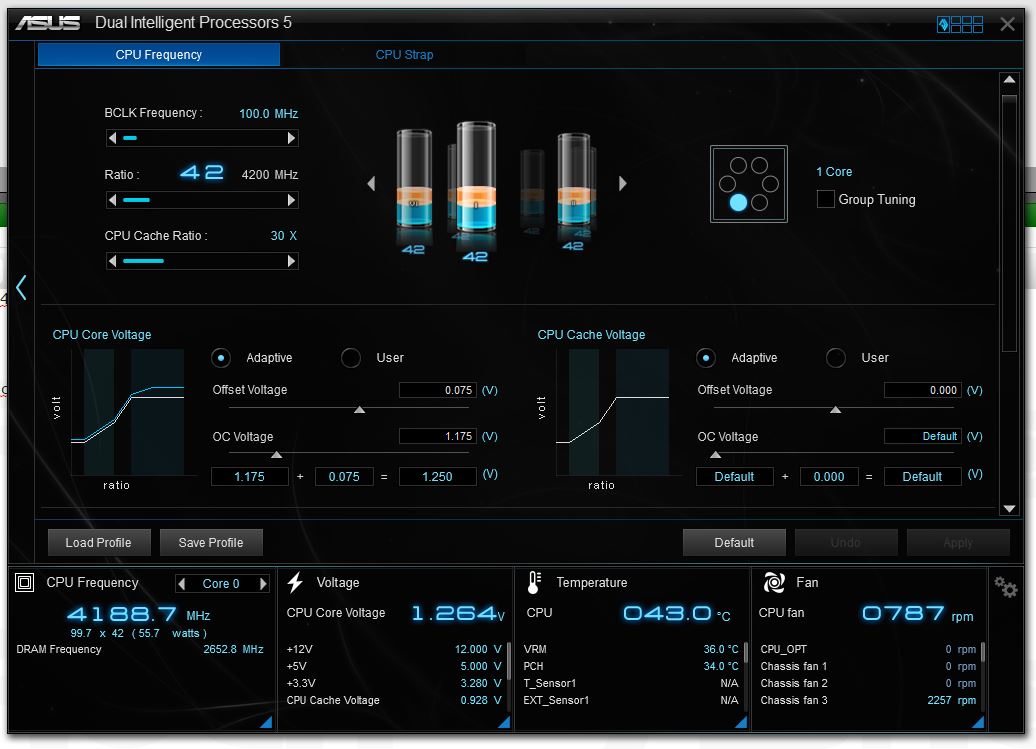The image size is (1036, 749).
Task: Switch to previous core in monitor panel
Action: [182, 583]
